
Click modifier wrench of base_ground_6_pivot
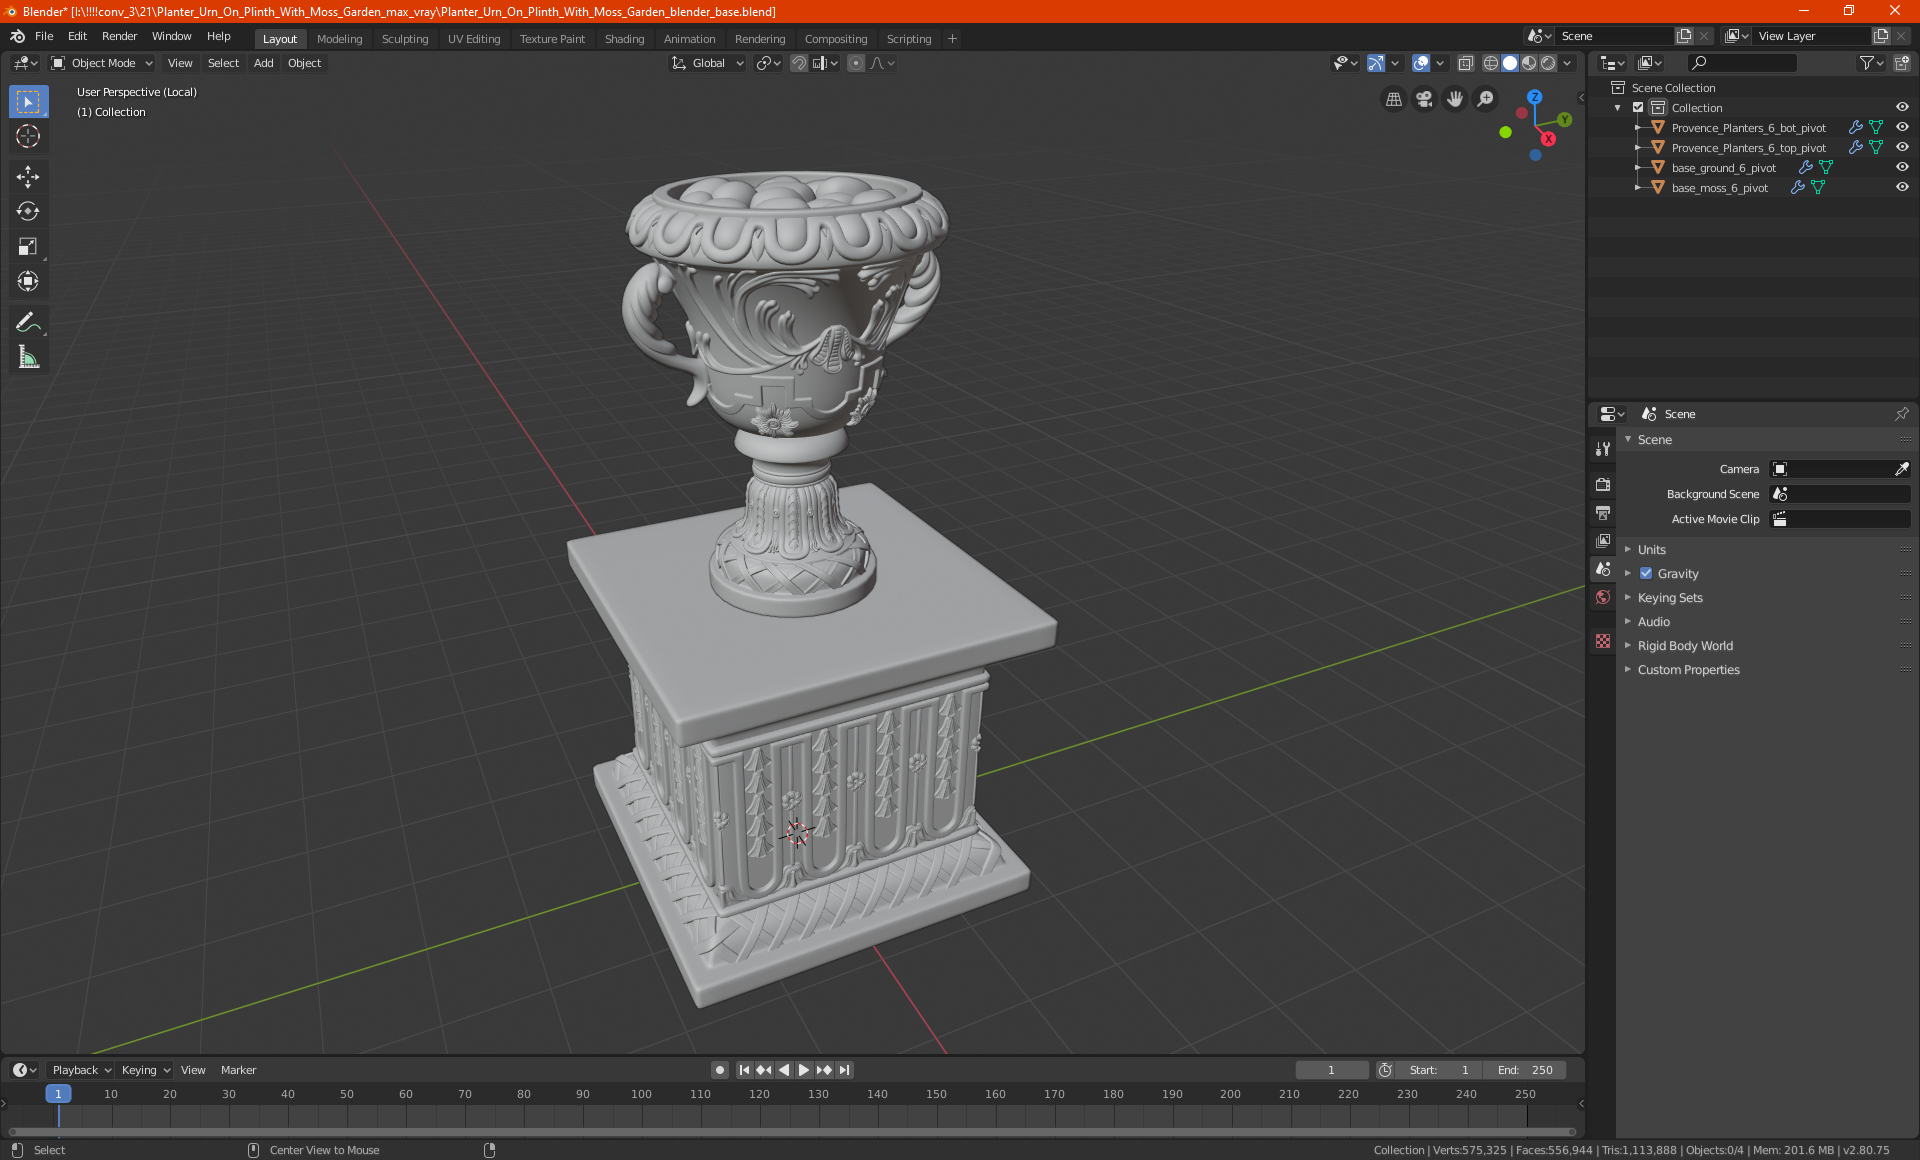point(1806,168)
